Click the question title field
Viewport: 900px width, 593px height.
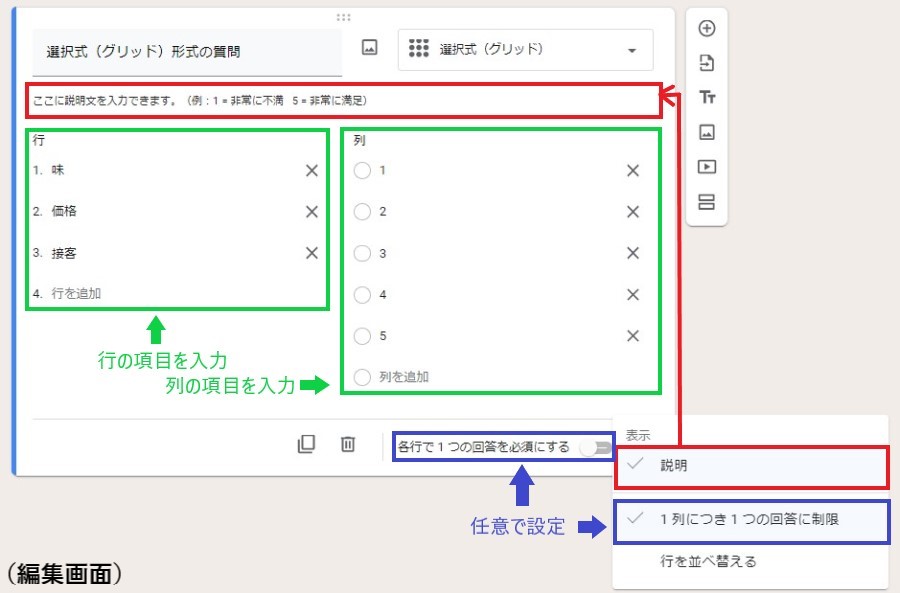tap(187, 51)
